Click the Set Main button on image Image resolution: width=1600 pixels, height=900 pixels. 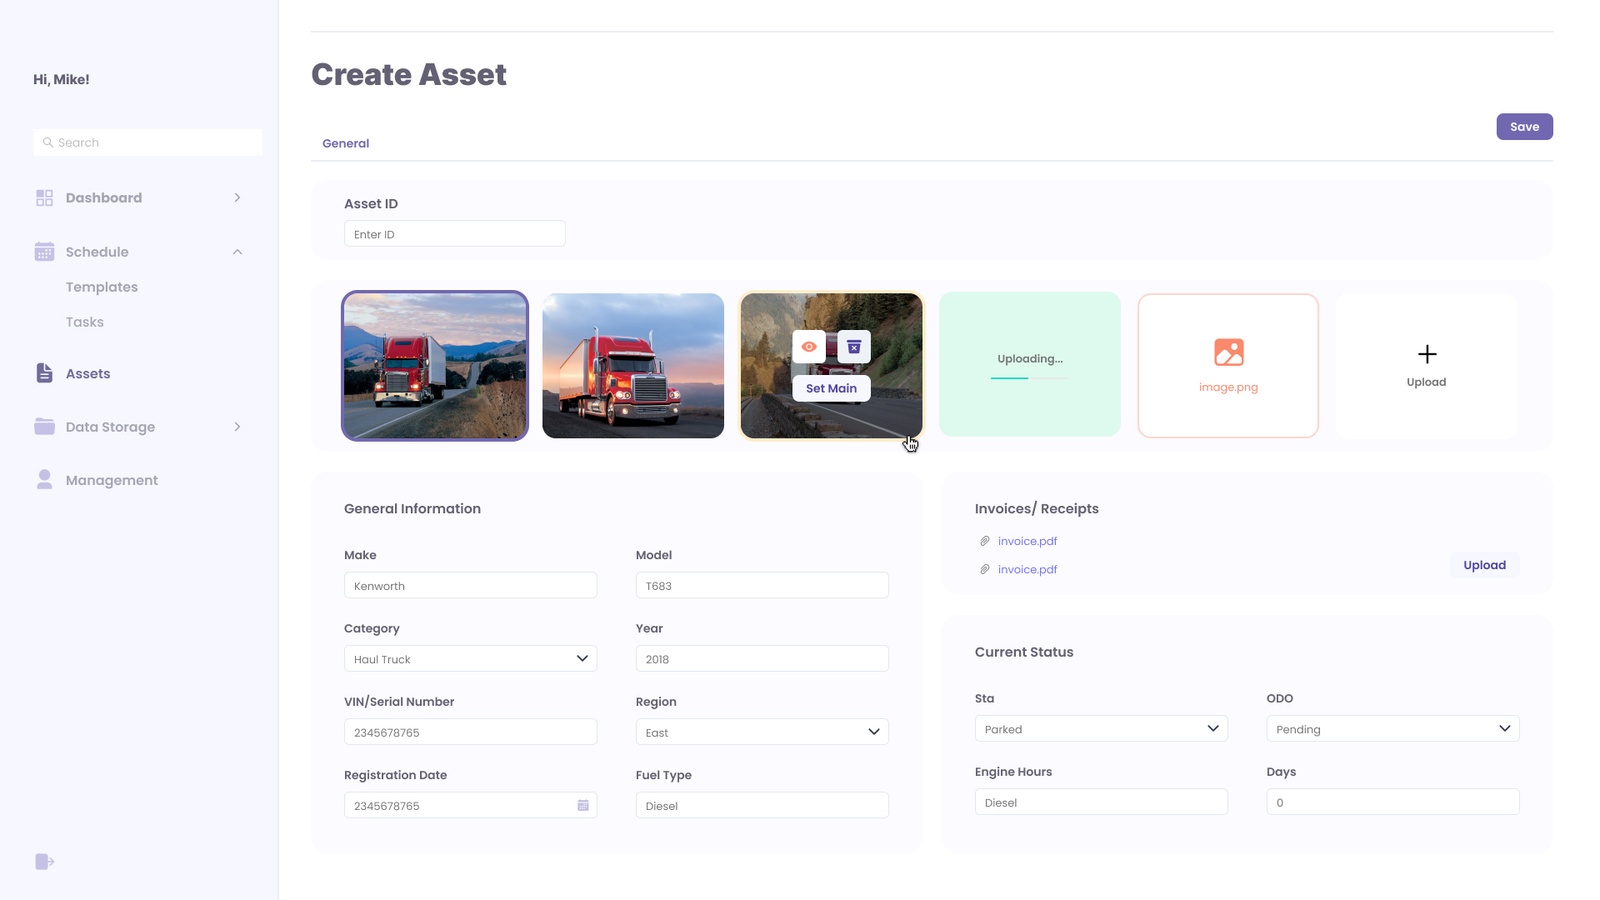(831, 388)
